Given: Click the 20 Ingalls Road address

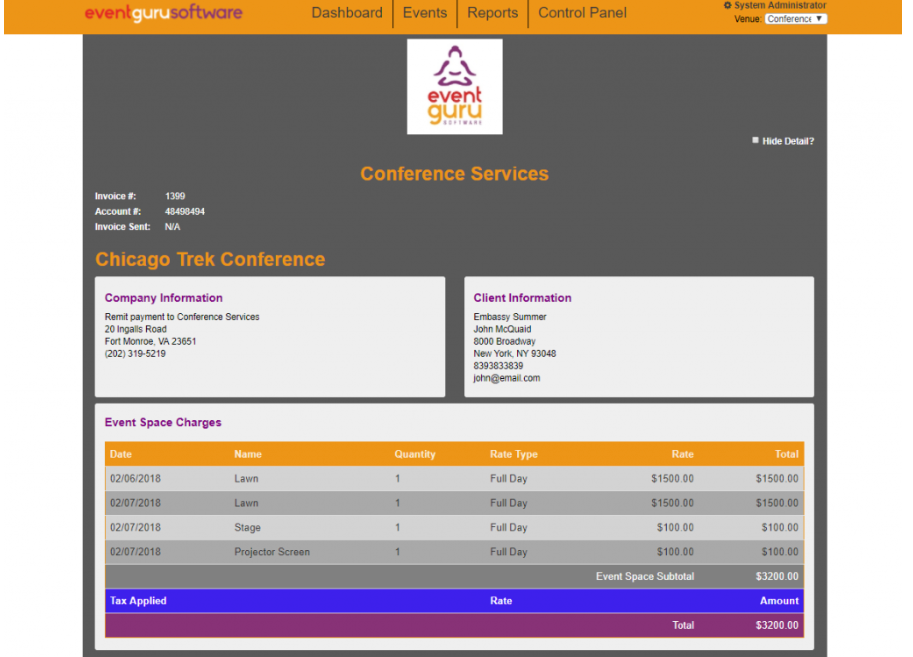Looking at the screenshot, I should (x=136, y=329).
